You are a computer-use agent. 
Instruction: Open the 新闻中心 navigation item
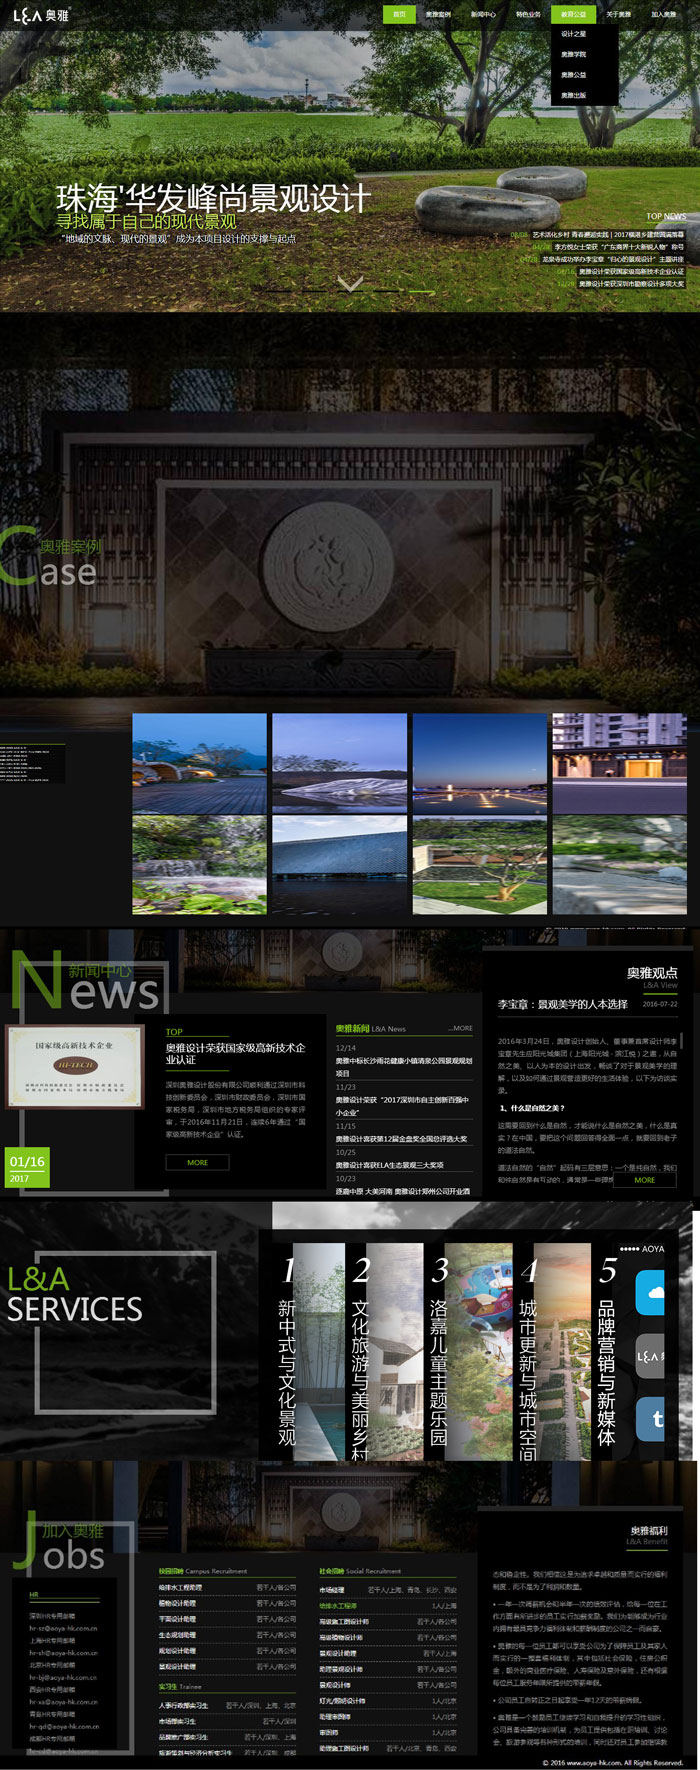483,15
